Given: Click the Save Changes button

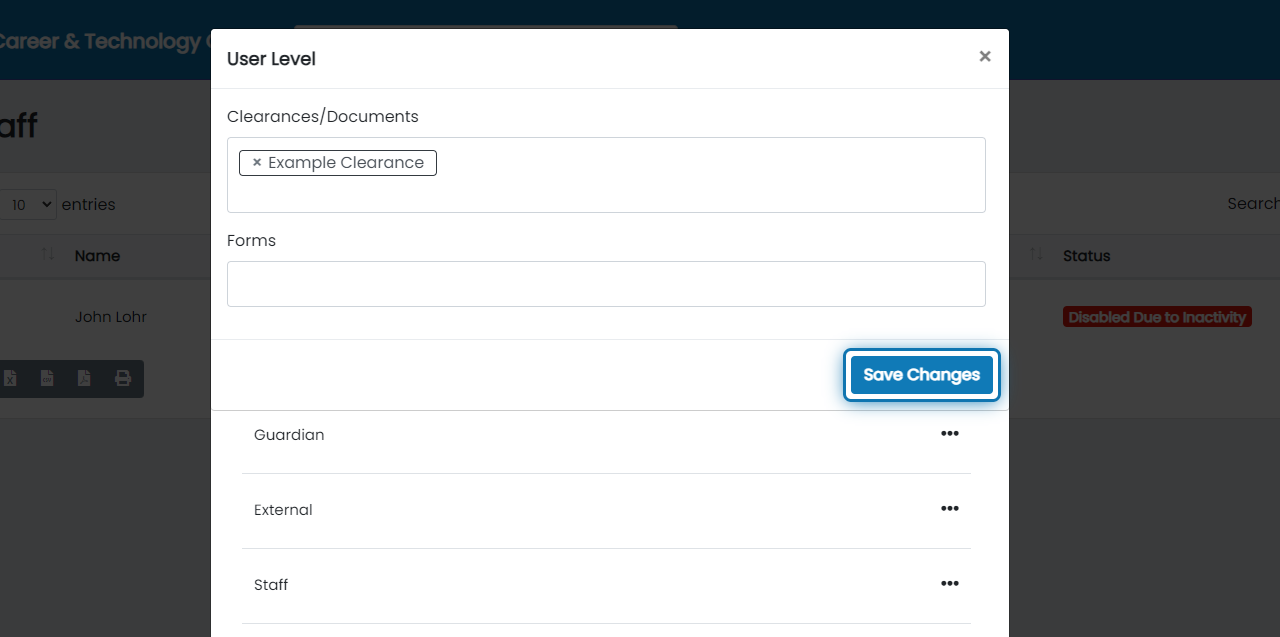Looking at the screenshot, I should pos(921,375).
